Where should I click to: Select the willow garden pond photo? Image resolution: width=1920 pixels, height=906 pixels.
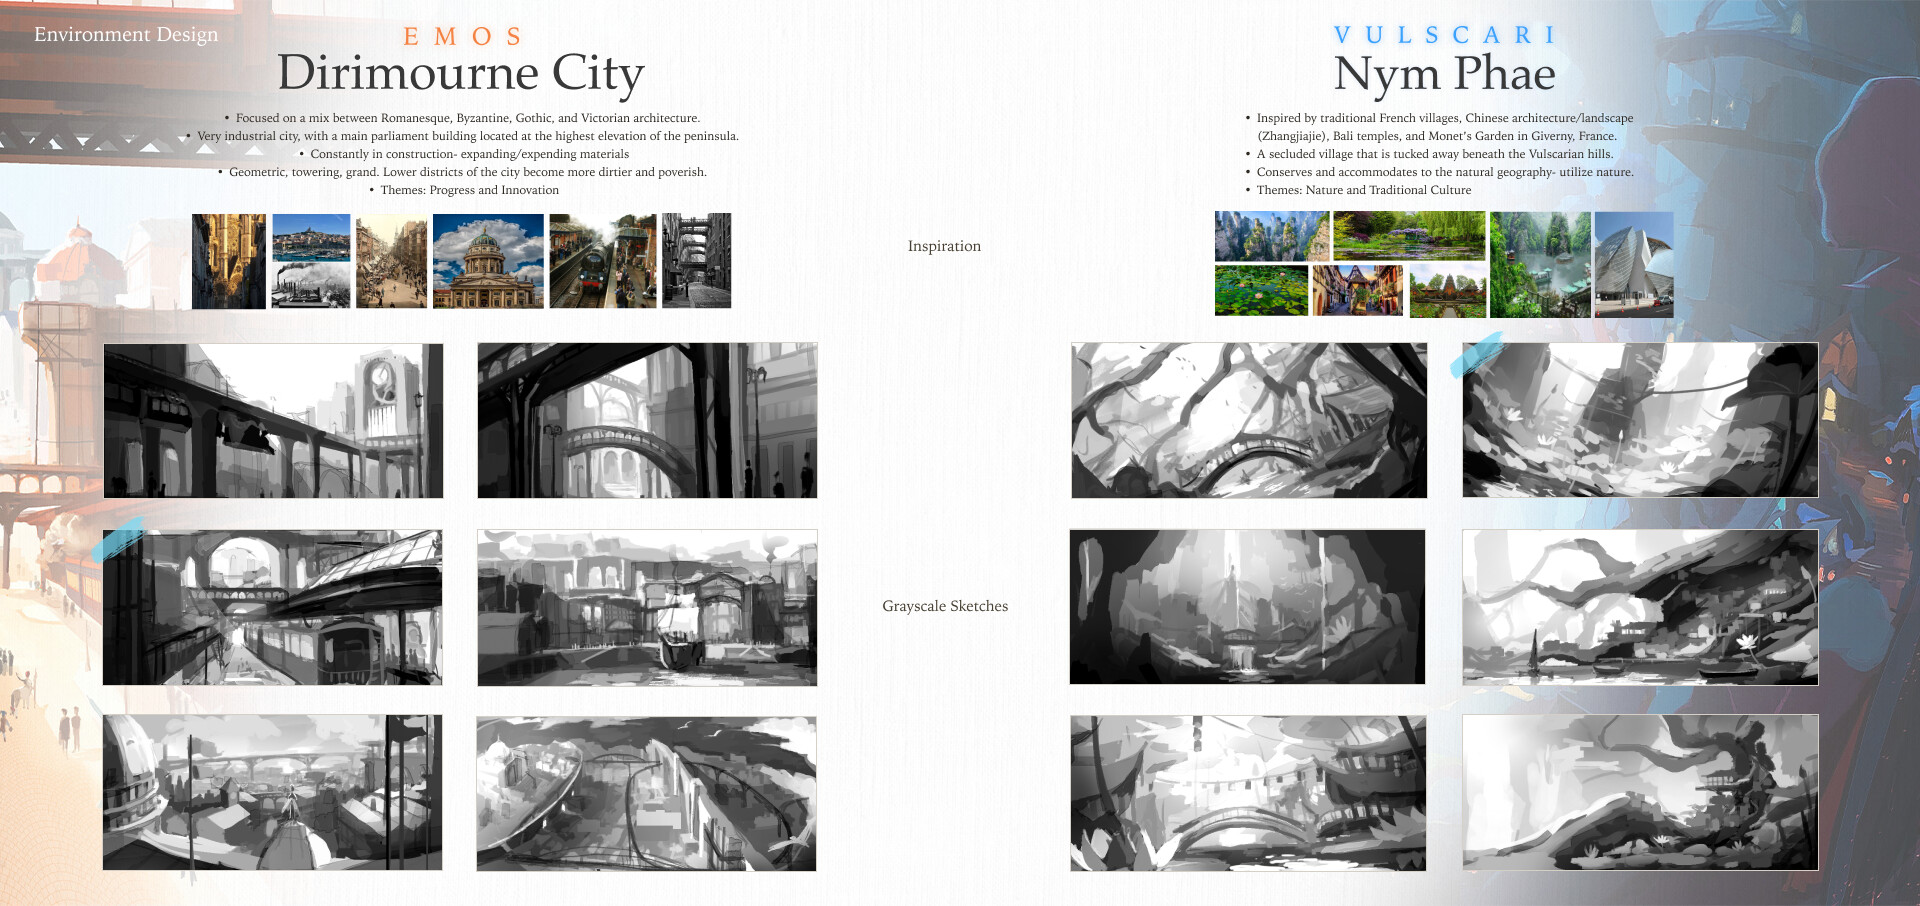click(x=1409, y=236)
